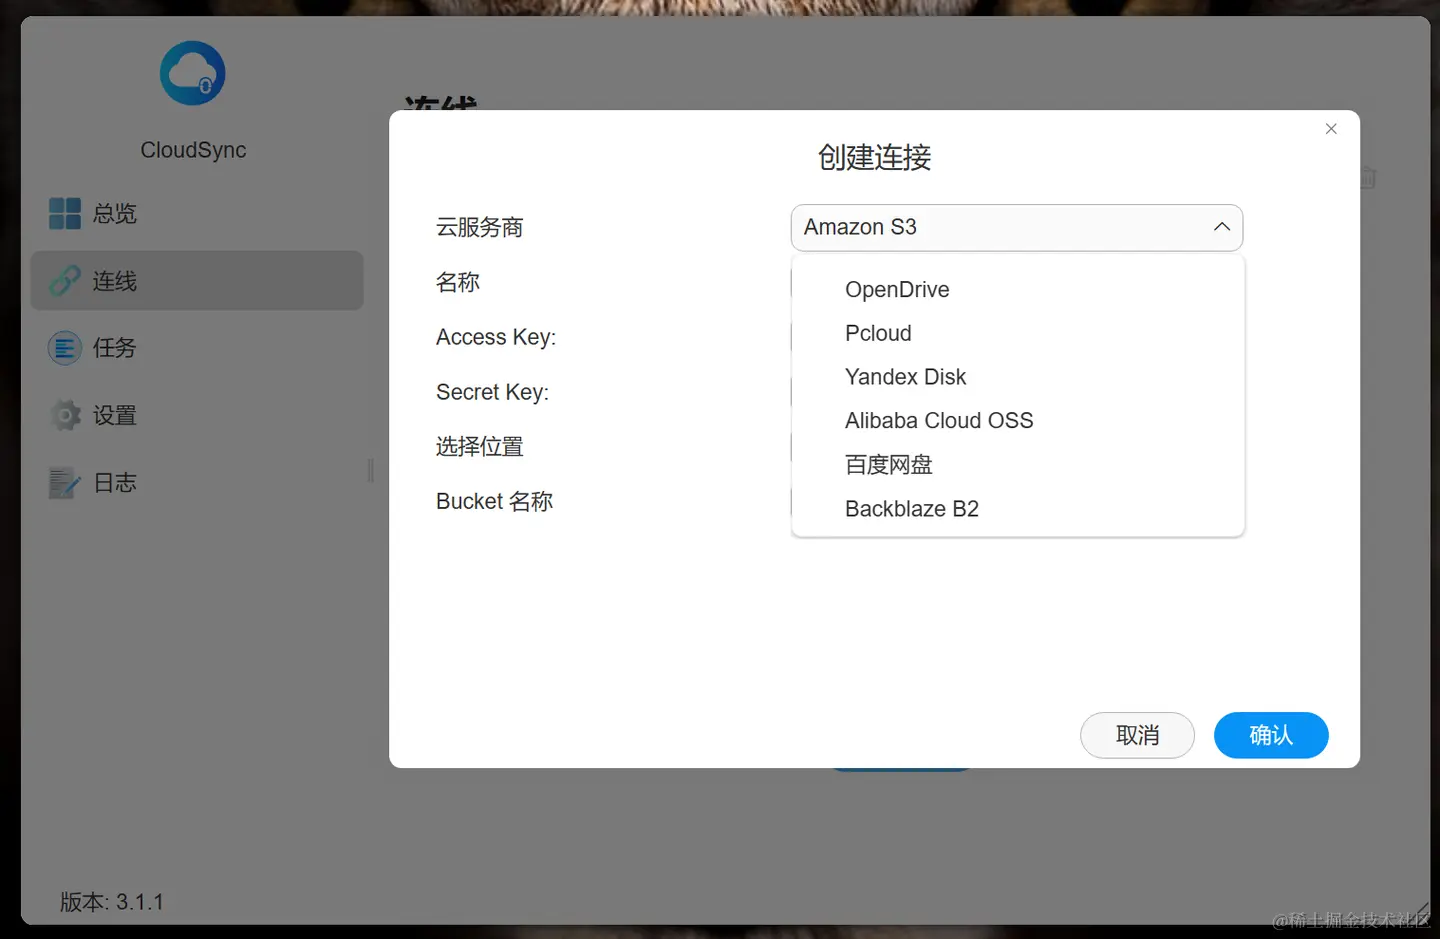Open the 设置 sidebar item
This screenshot has width=1440, height=939.
click(197, 415)
